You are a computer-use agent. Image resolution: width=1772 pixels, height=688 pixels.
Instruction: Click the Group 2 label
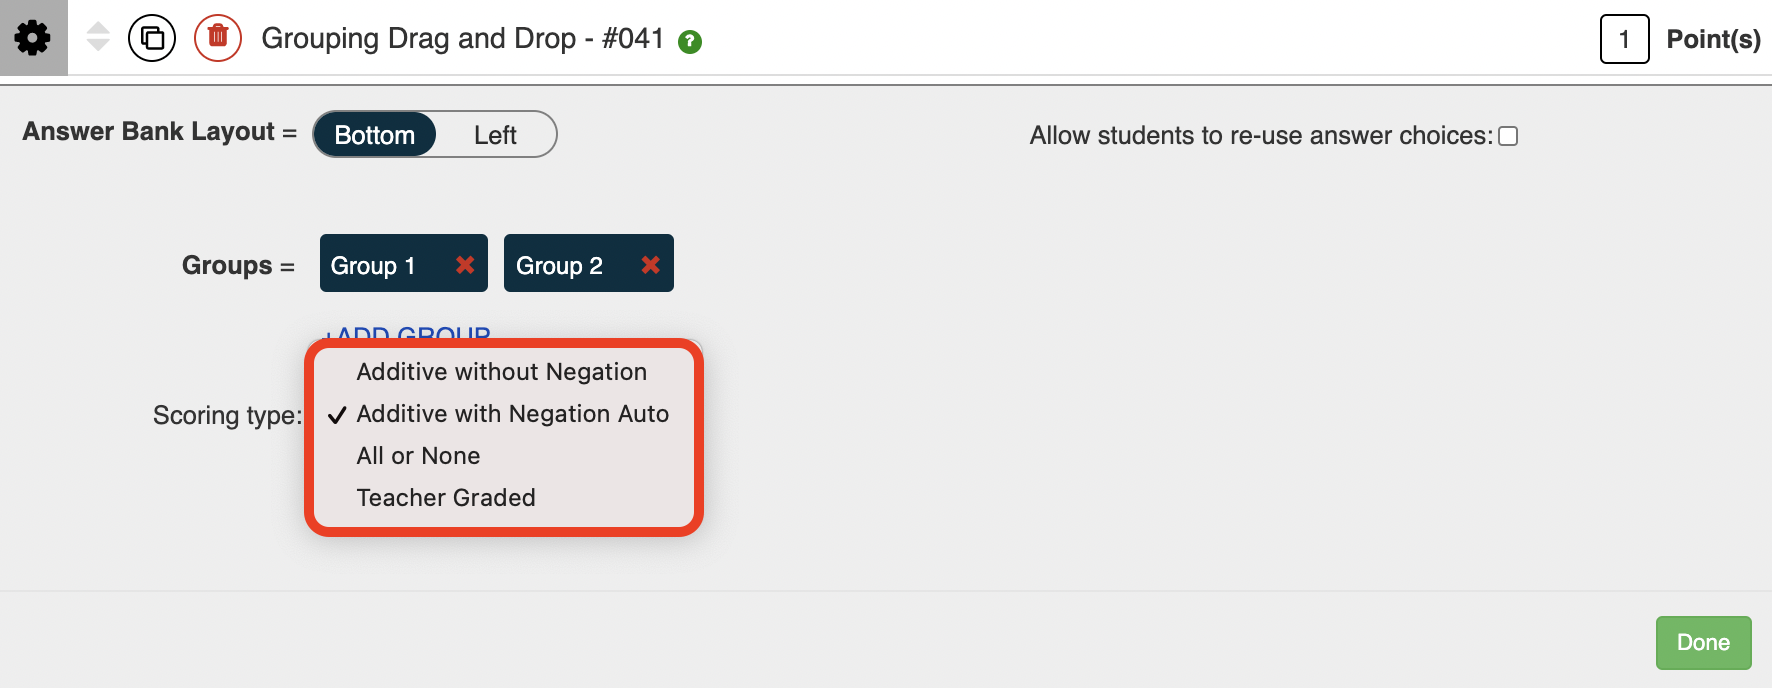tap(559, 265)
